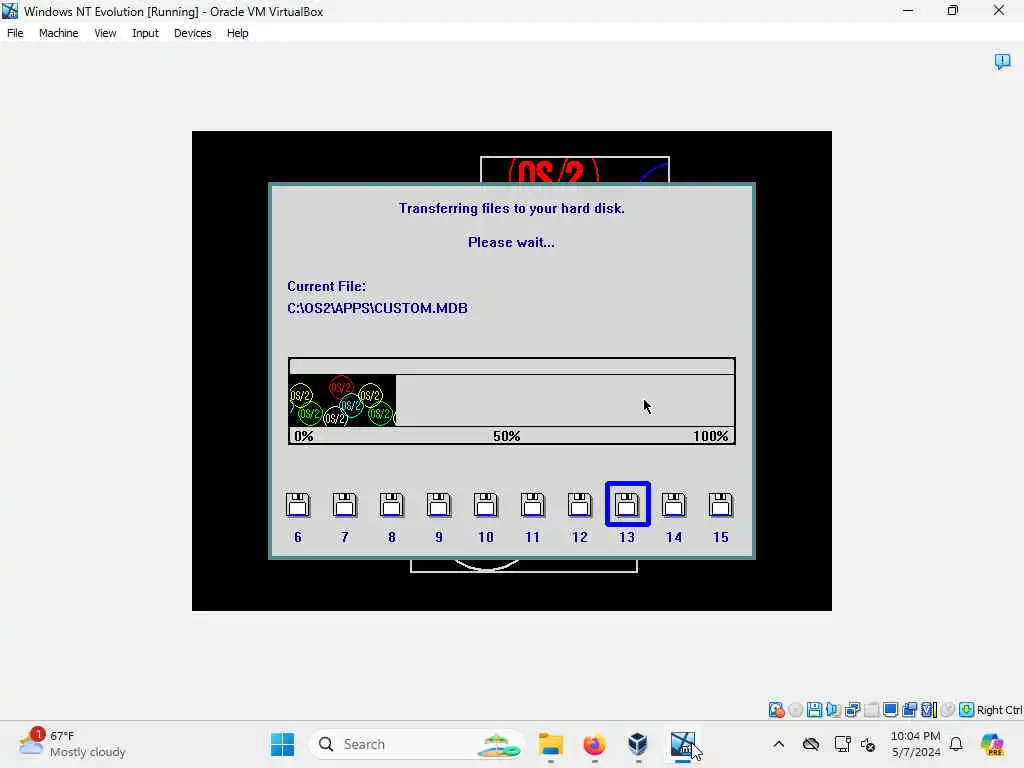
Task: Click the diskette 9 icon
Action: pos(439,505)
